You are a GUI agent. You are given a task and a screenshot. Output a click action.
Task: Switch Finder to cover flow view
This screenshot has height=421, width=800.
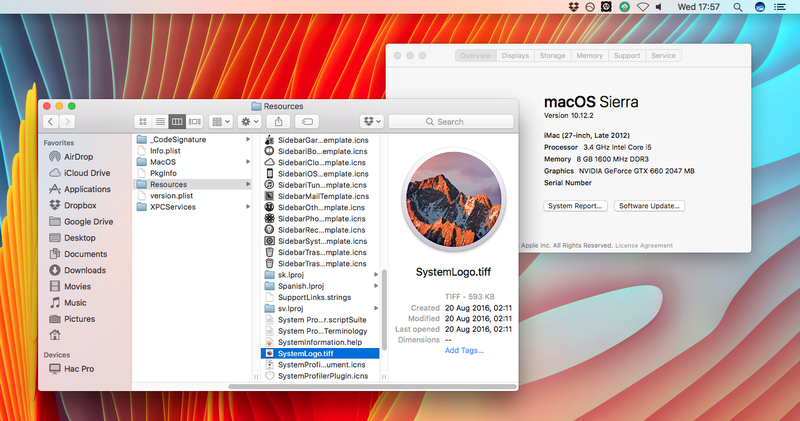[194, 121]
